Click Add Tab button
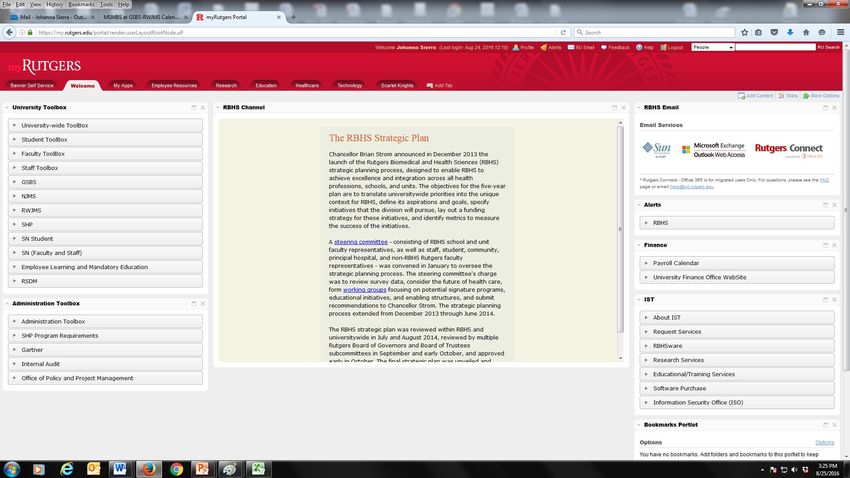The height and width of the screenshot is (478, 850). (x=440, y=86)
